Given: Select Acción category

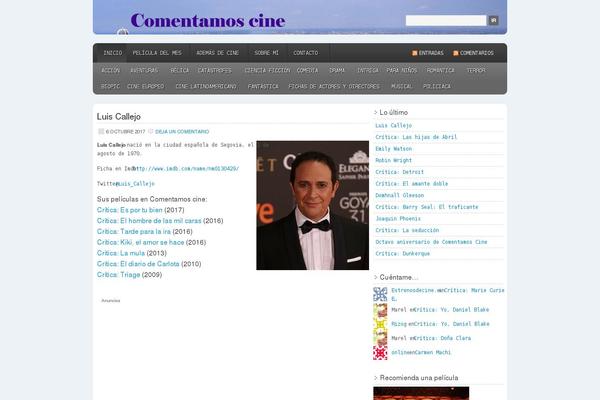Looking at the screenshot, I should point(110,70).
